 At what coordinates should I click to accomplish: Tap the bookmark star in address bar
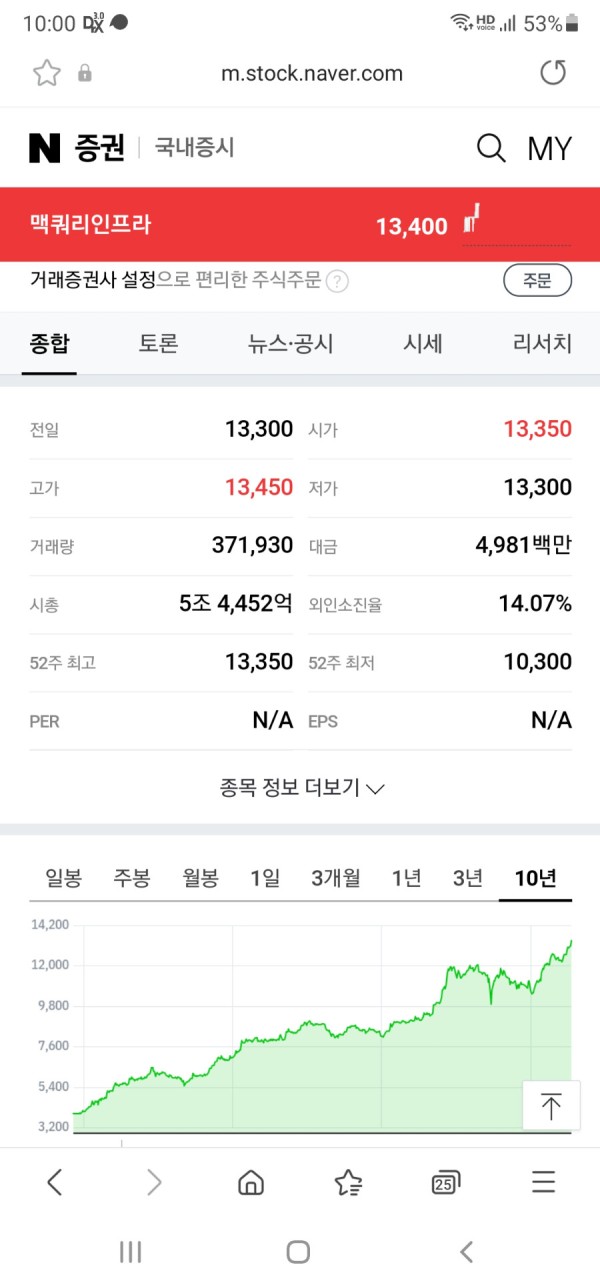click(x=46, y=73)
